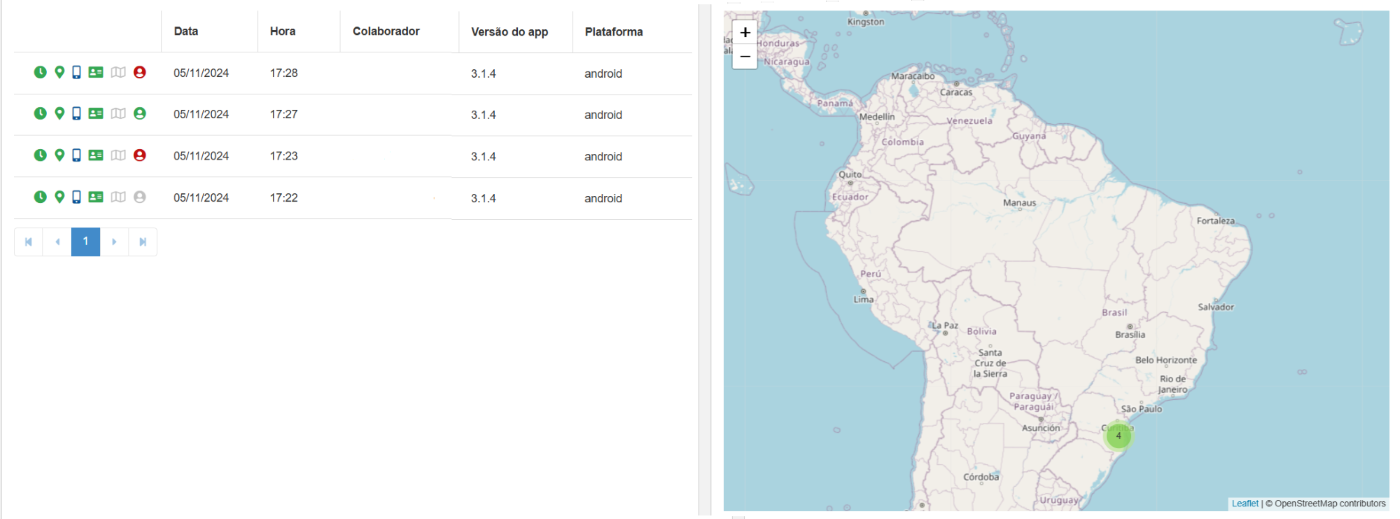Screen dimensions: 1400x519
Task: Click the location pin icon in the 17:23 row
Action: point(59,155)
